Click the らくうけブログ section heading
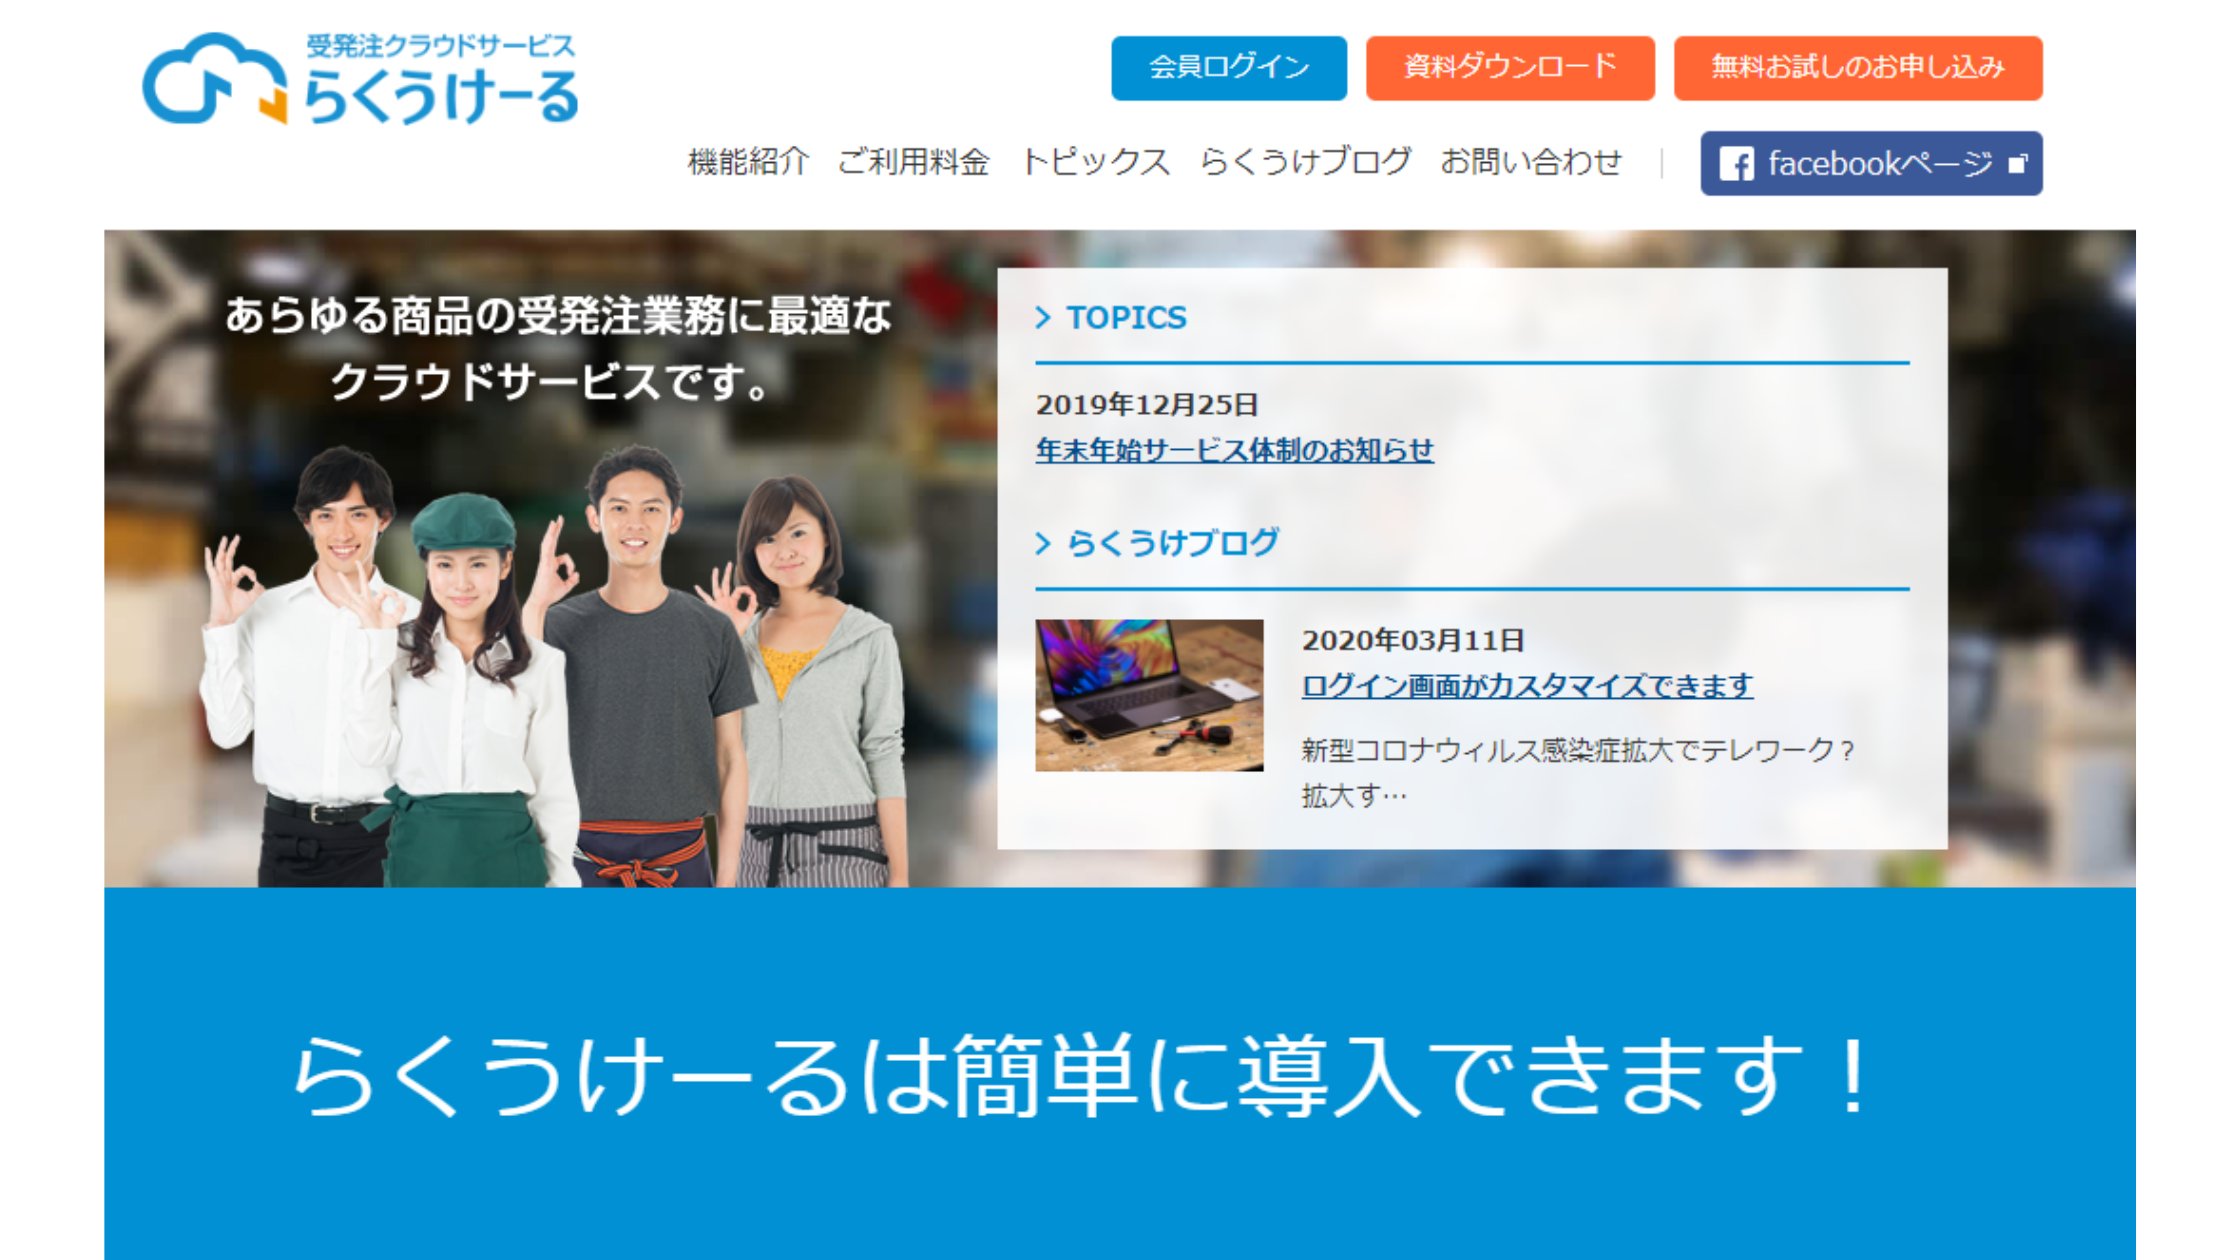Image resolution: width=2240 pixels, height=1260 pixels. coord(1173,543)
